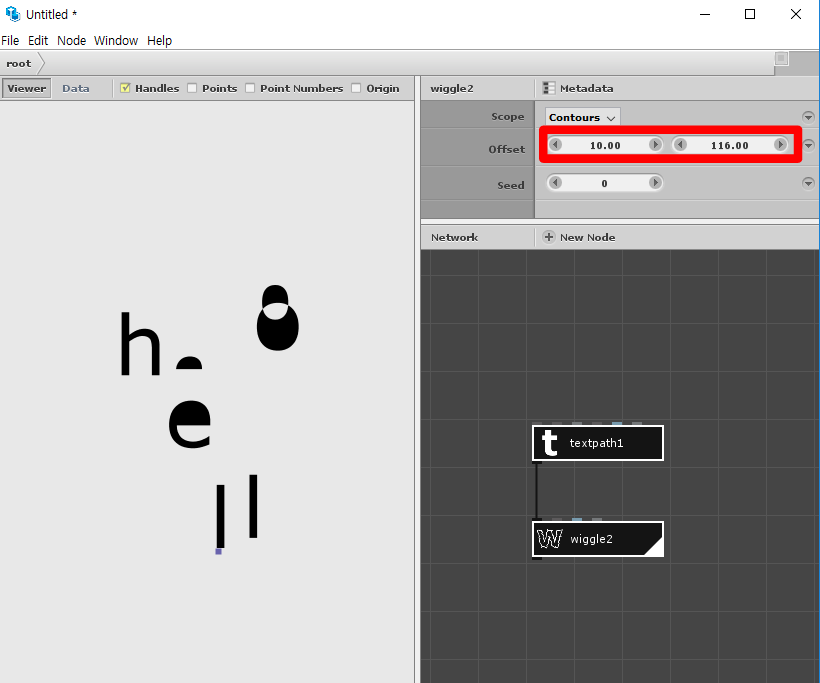Click the NodeBox app icon in title bar
Viewport: 820px width, 683px height.
[13, 14]
